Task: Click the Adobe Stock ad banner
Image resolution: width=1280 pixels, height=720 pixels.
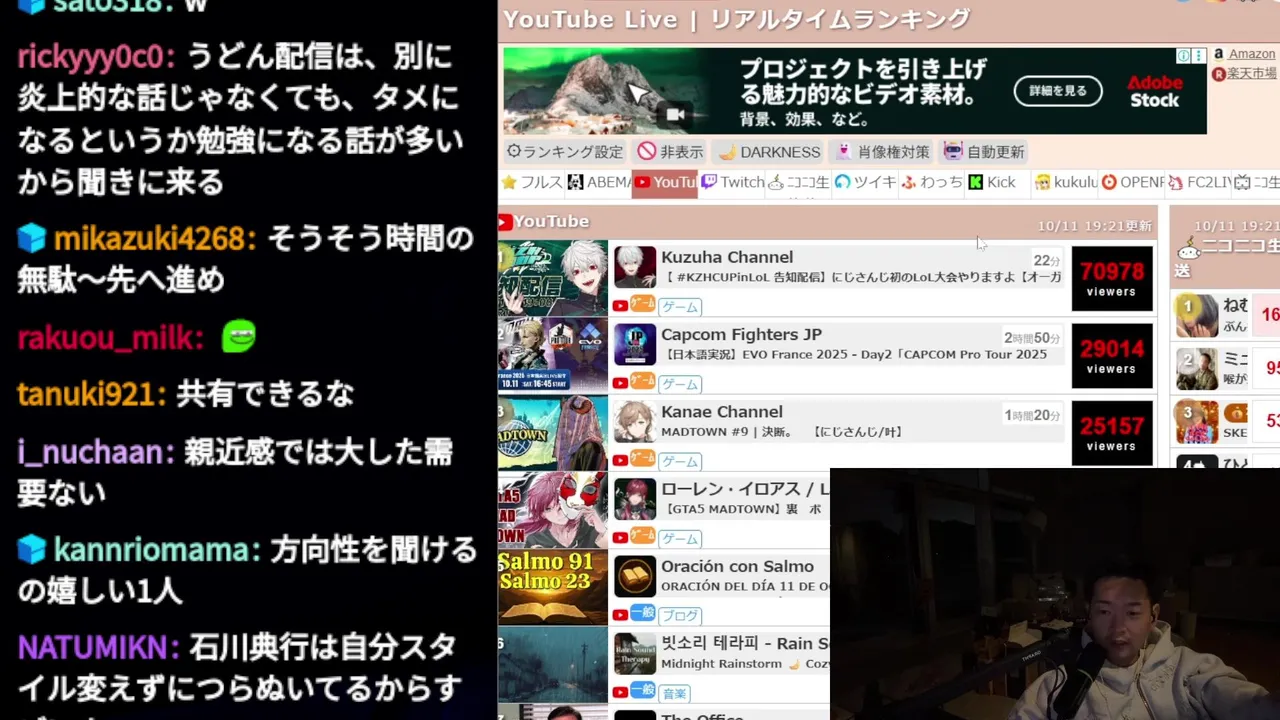Action: click(854, 91)
